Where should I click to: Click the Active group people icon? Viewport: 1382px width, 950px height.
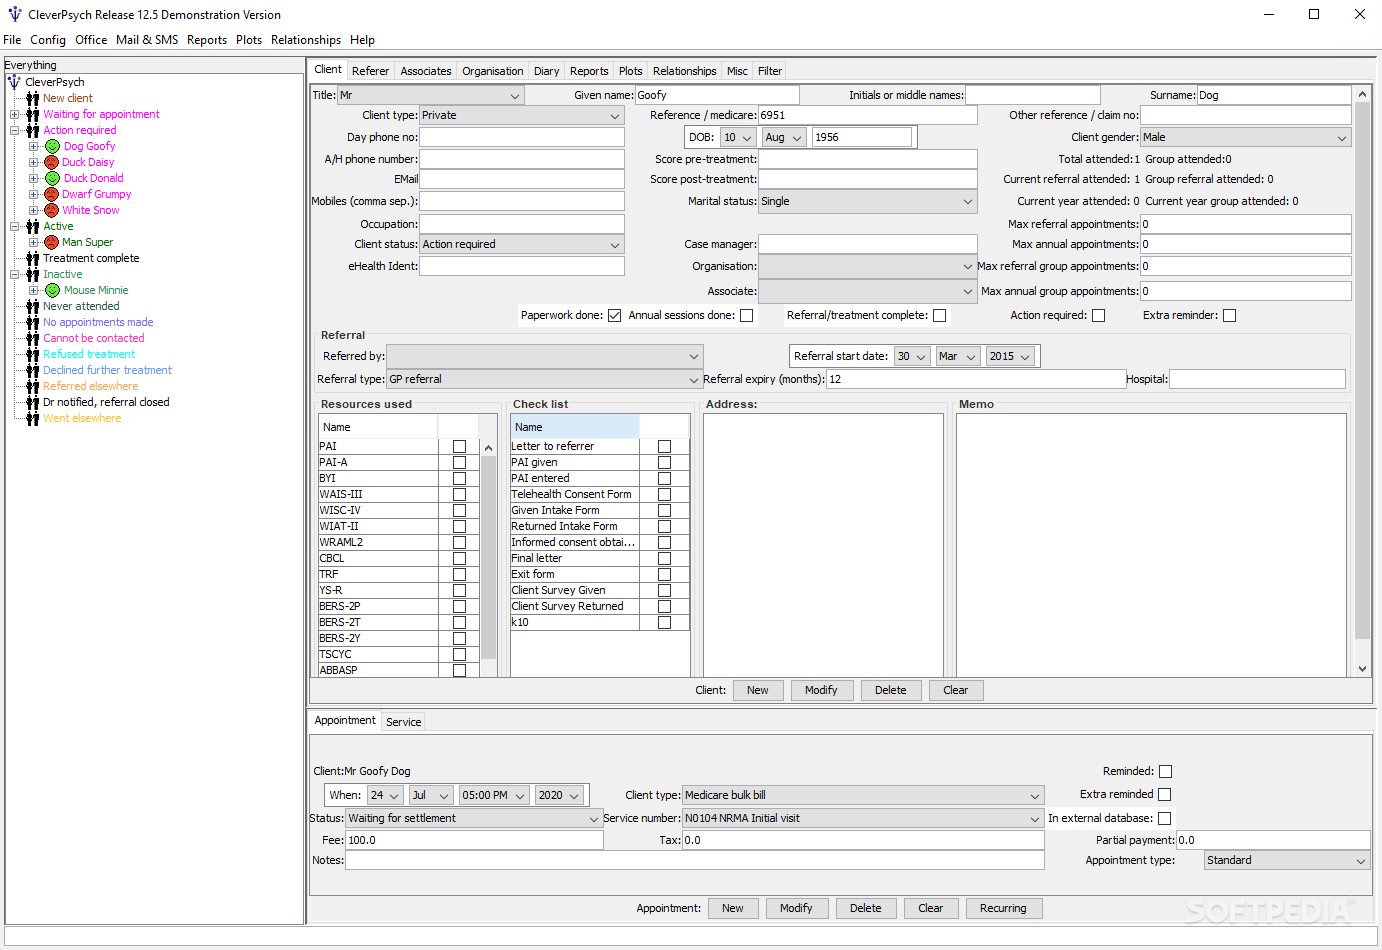click(33, 226)
